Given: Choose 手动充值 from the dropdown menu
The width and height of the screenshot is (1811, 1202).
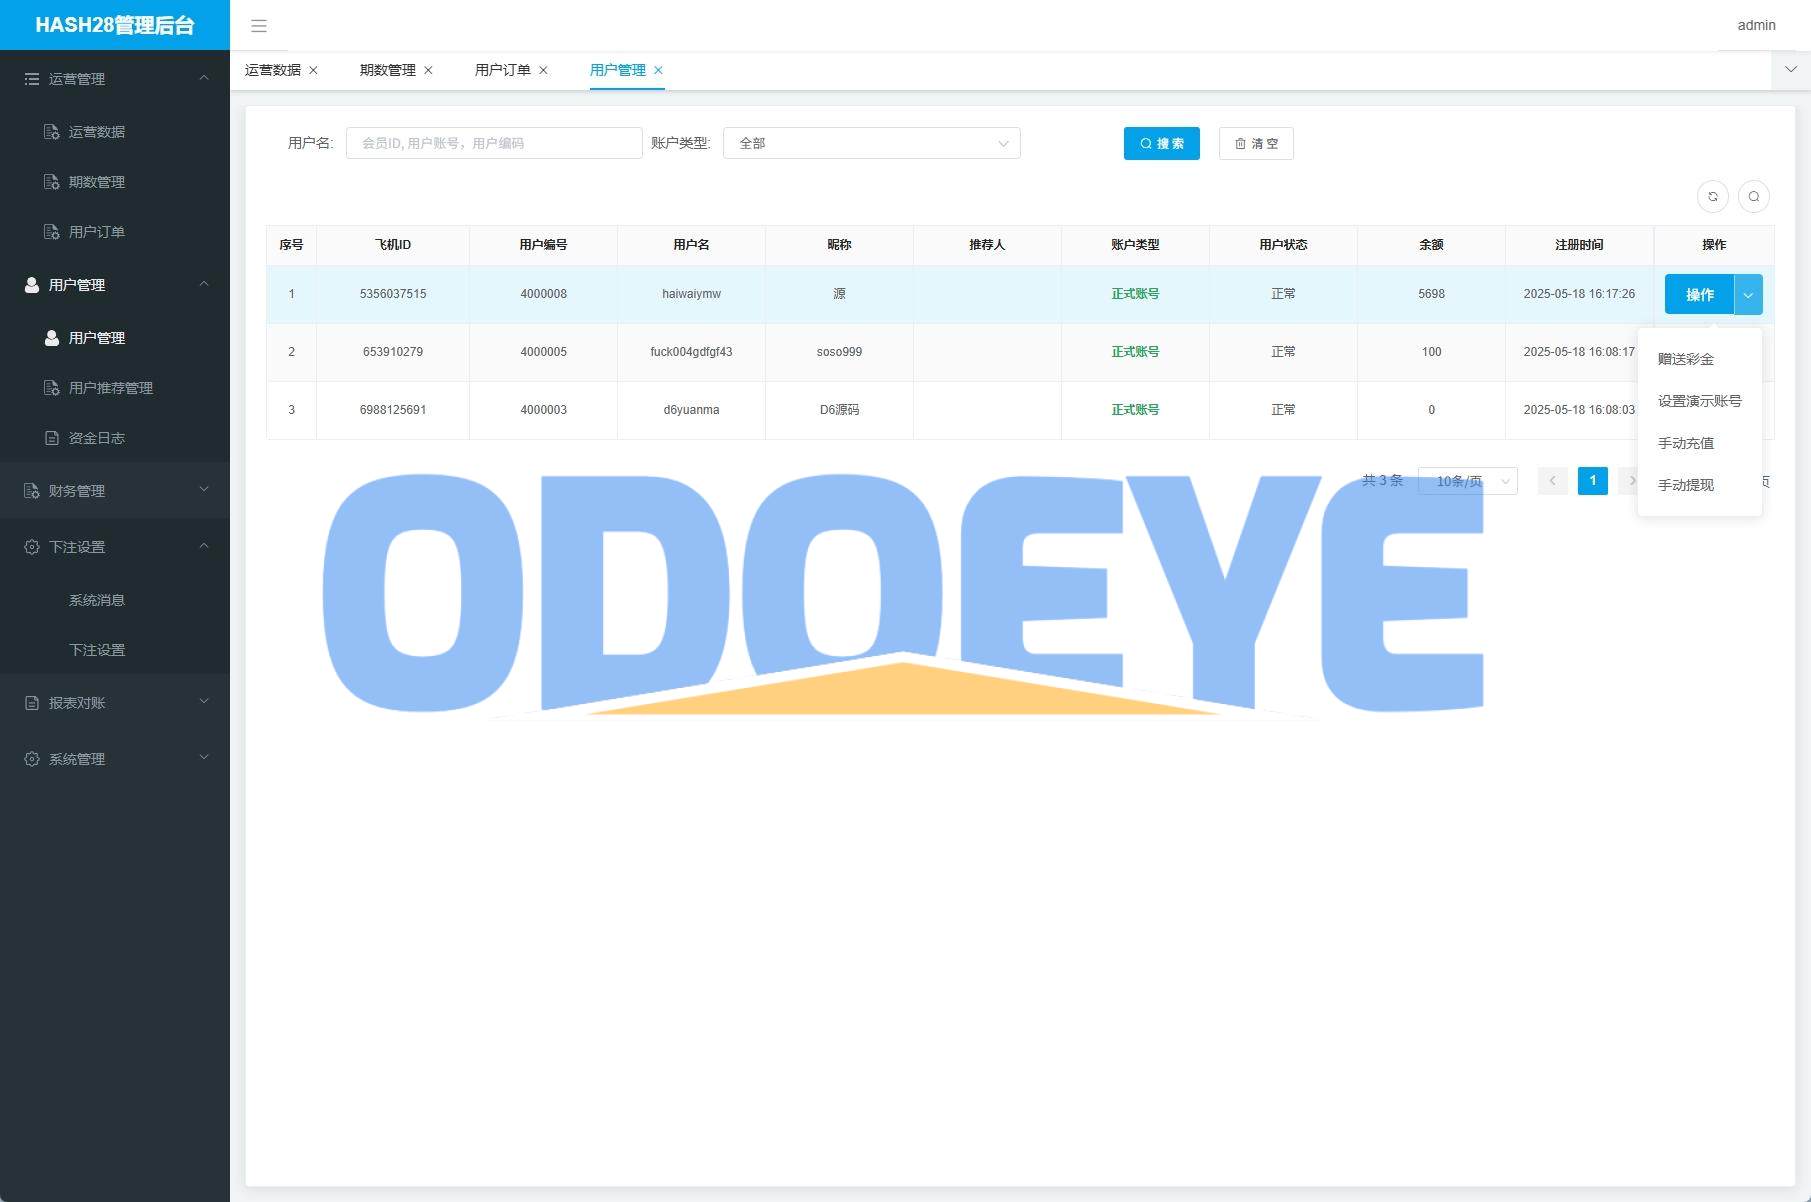Looking at the screenshot, I should coord(1699,442).
